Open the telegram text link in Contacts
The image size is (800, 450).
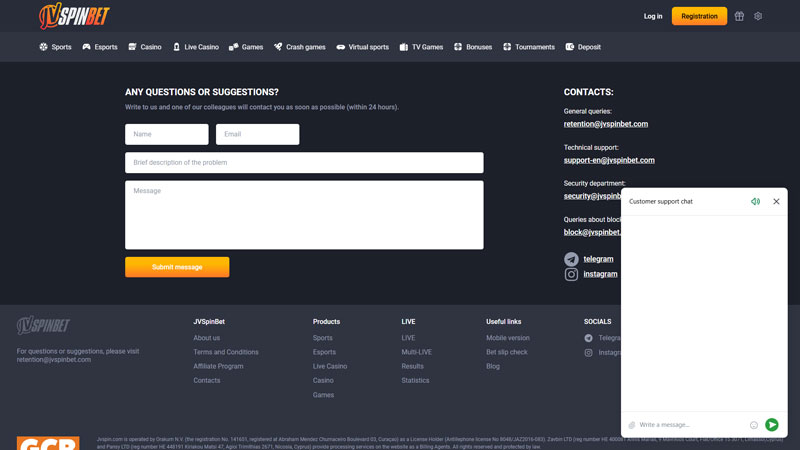(x=598, y=259)
